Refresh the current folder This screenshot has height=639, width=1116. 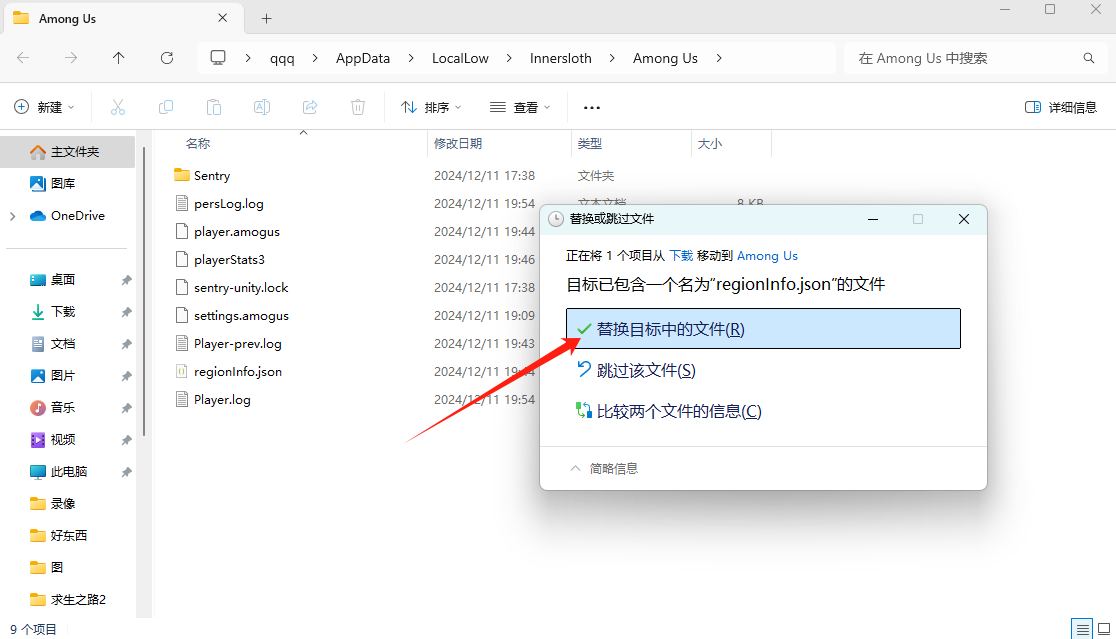(x=167, y=58)
